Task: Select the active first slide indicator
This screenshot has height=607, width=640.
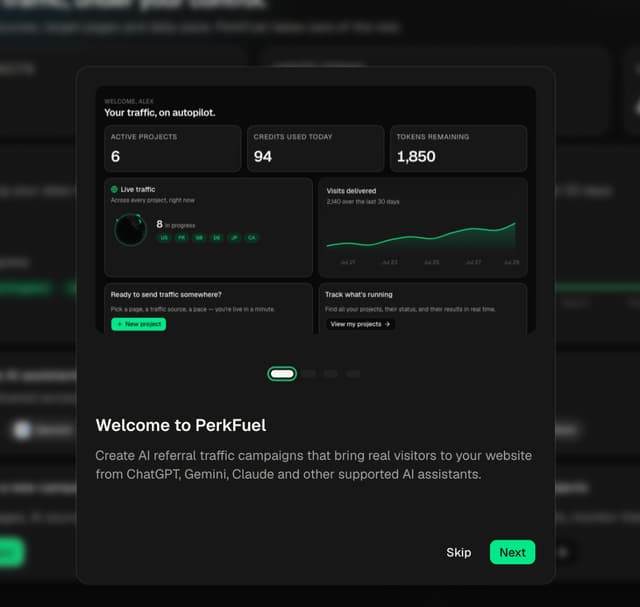Action: (x=282, y=374)
